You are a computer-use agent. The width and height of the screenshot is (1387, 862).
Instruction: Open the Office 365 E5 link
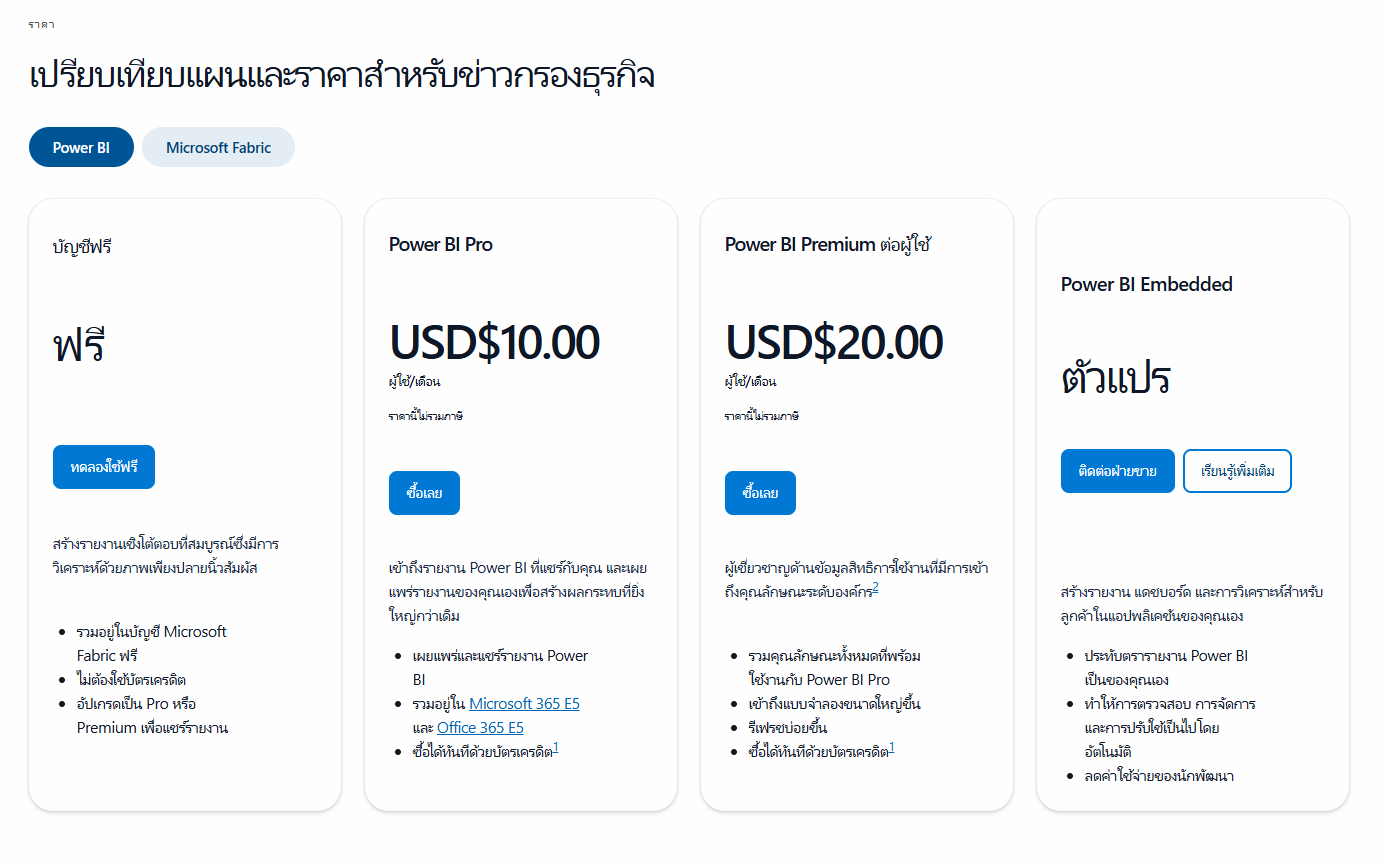(x=481, y=727)
